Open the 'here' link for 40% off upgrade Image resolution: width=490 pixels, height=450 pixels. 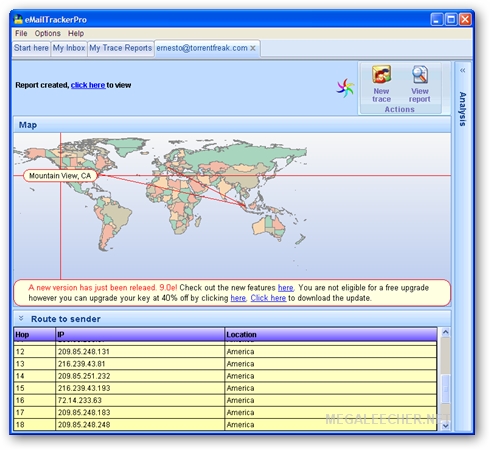(238, 298)
